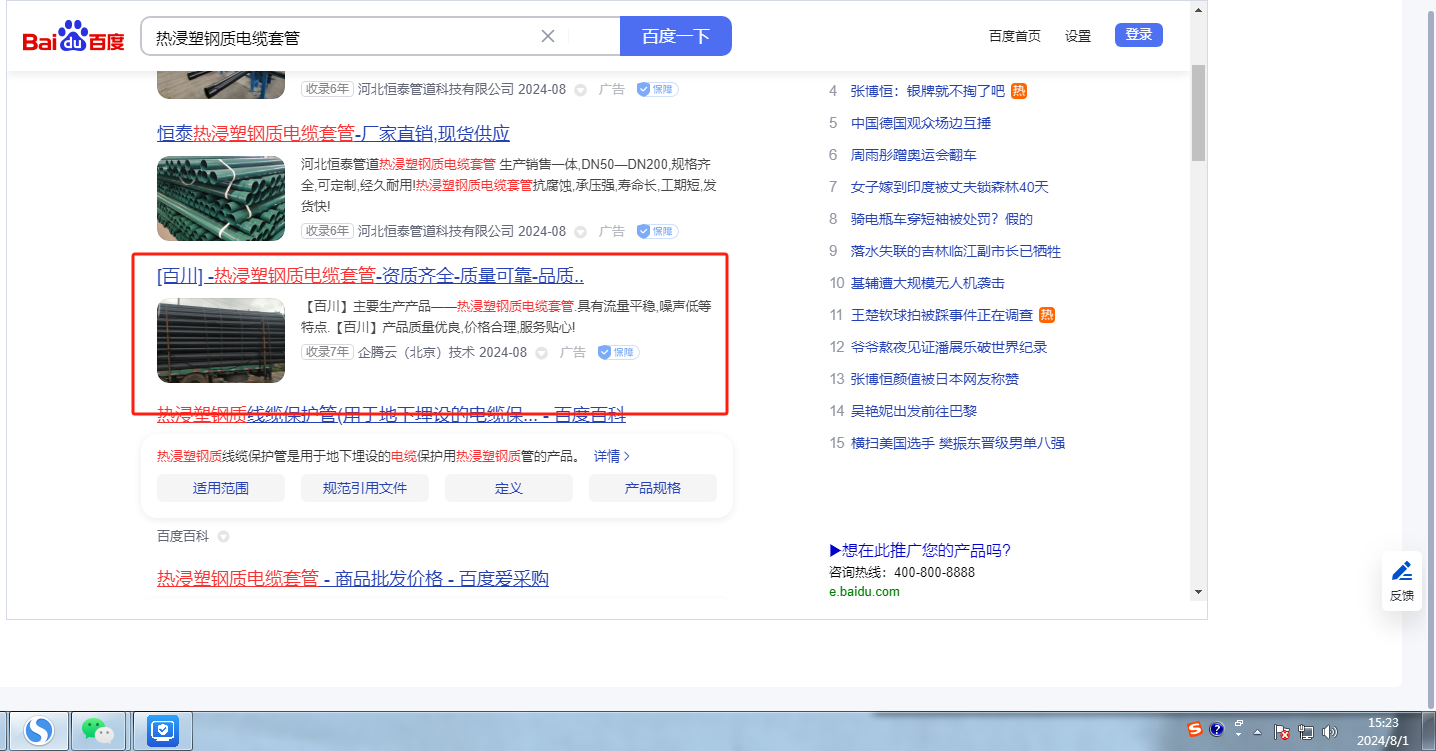Click the volume speaker icon in tray
The width and height of the screenshot is (1436, 751).
click(x=1329, y=732)
